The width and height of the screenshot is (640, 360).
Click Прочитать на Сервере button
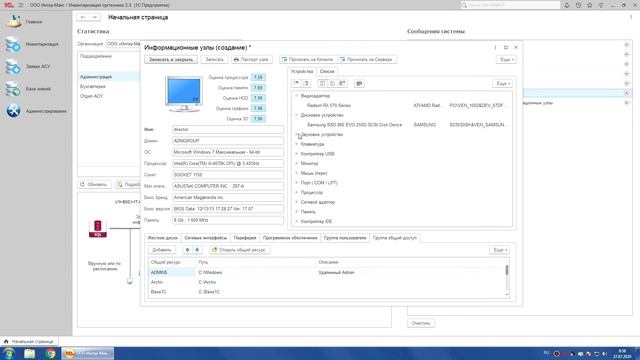(367, 60)
